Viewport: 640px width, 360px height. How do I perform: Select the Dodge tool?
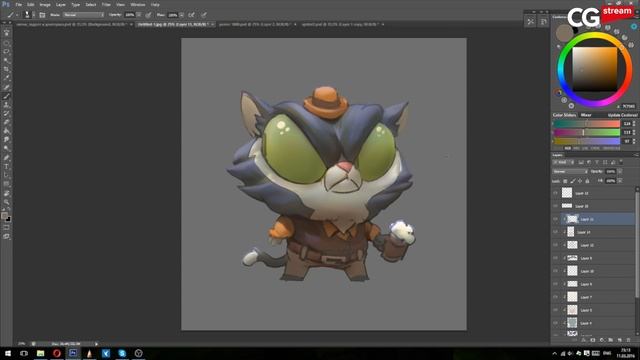coord(6,149)
